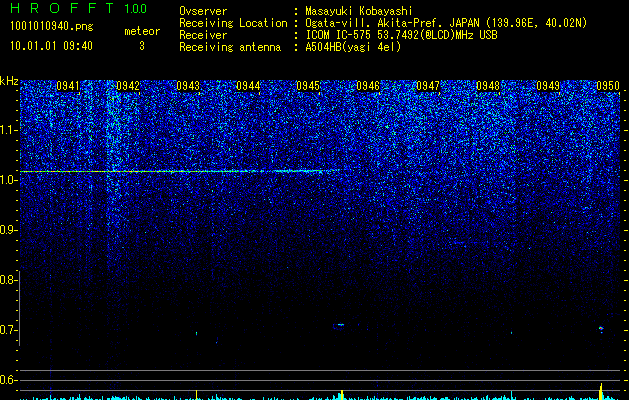629x400 pixels.
Task: Click the kHz axis unit label
Action: coord(9,81)
